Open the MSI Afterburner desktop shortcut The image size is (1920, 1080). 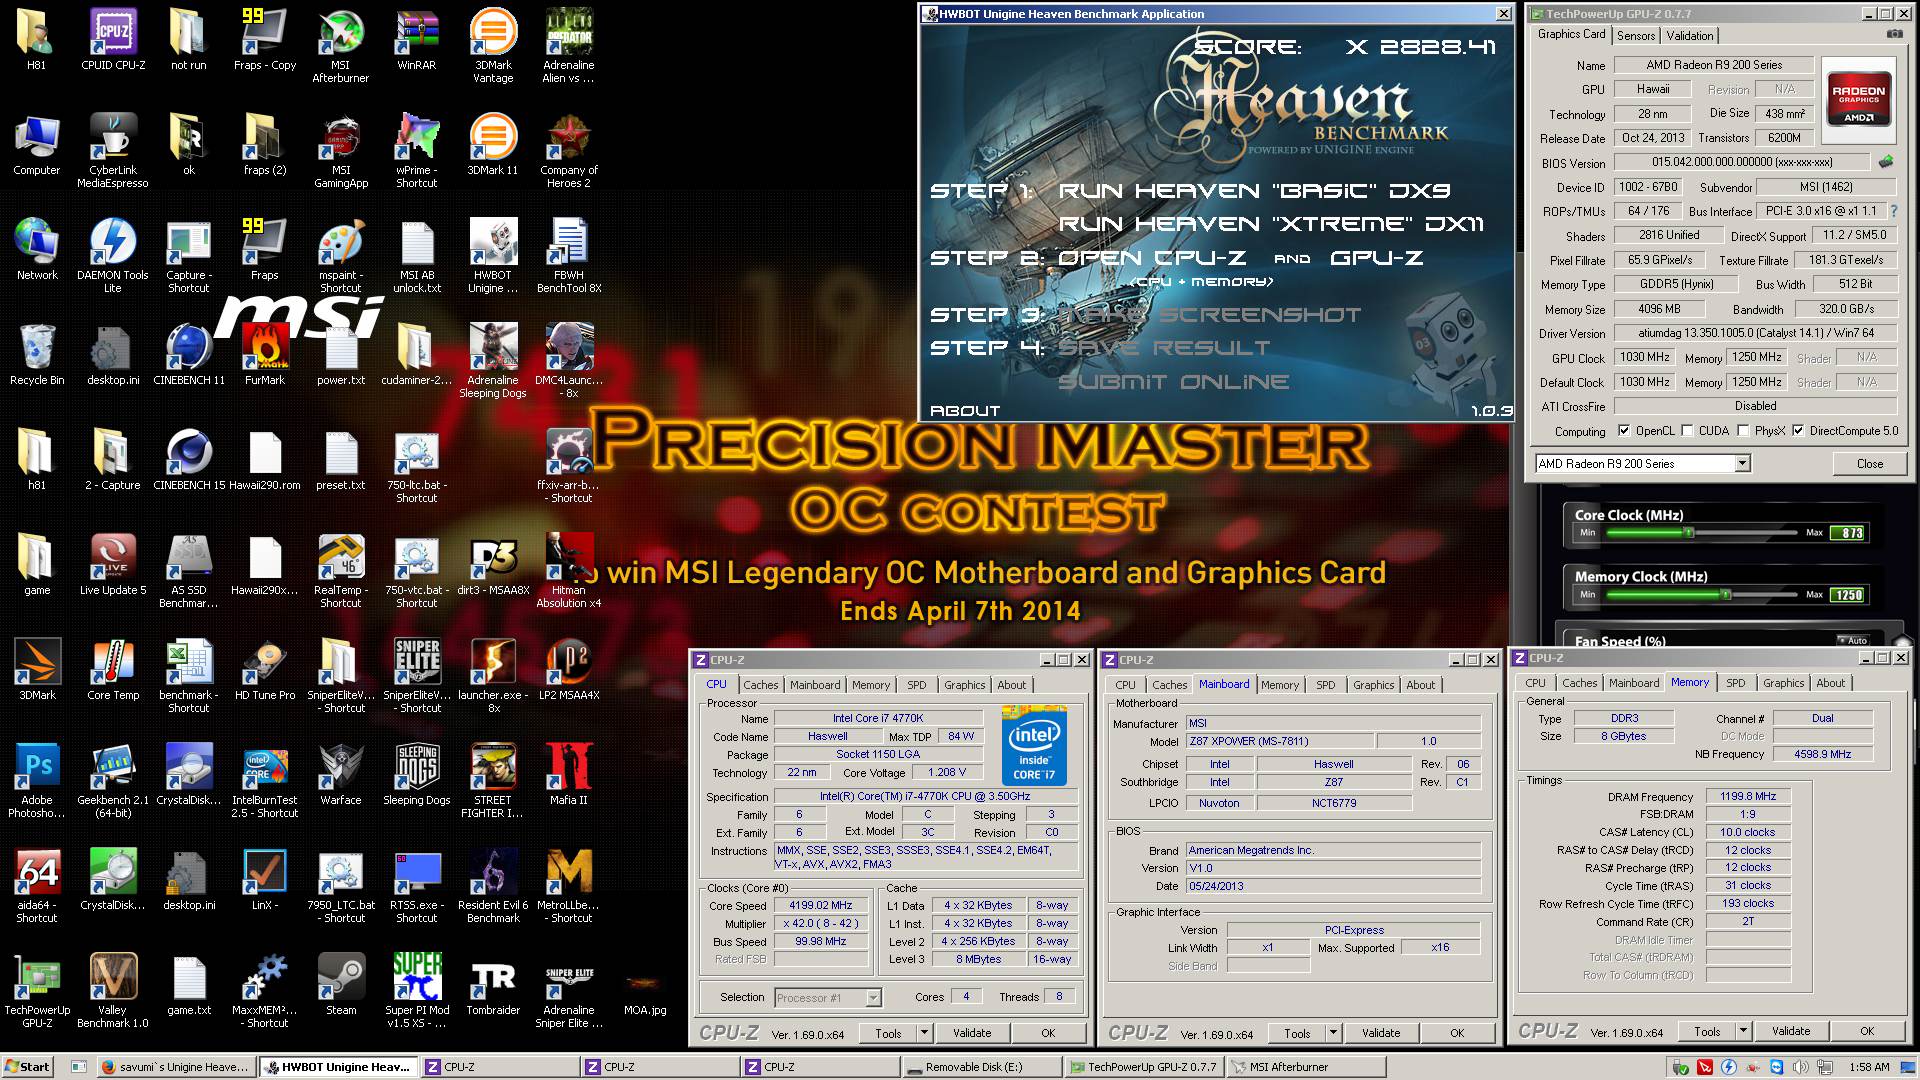point(341,46)
